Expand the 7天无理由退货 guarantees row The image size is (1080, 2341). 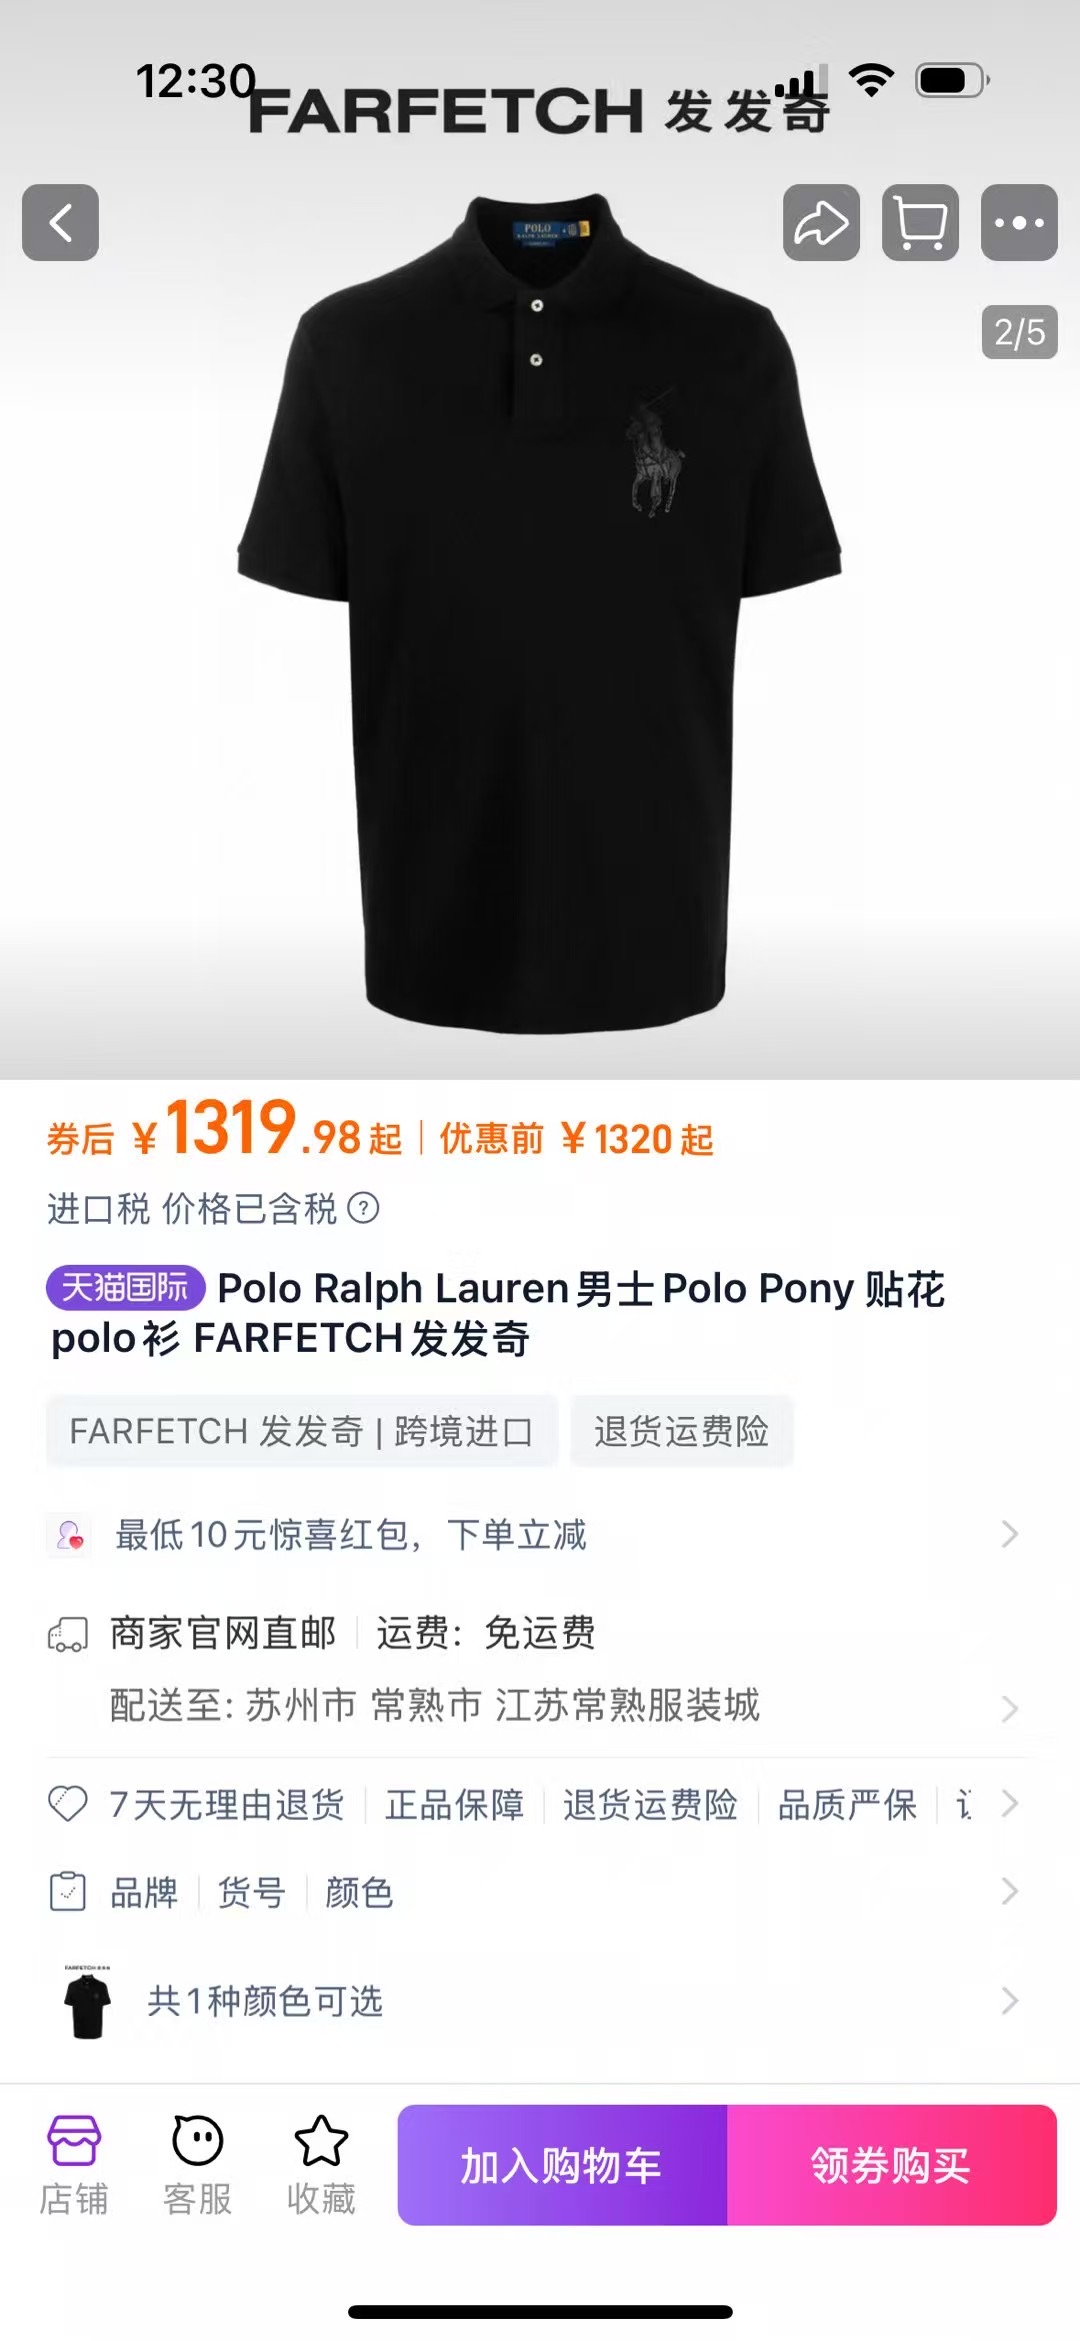(1010, 1804)
